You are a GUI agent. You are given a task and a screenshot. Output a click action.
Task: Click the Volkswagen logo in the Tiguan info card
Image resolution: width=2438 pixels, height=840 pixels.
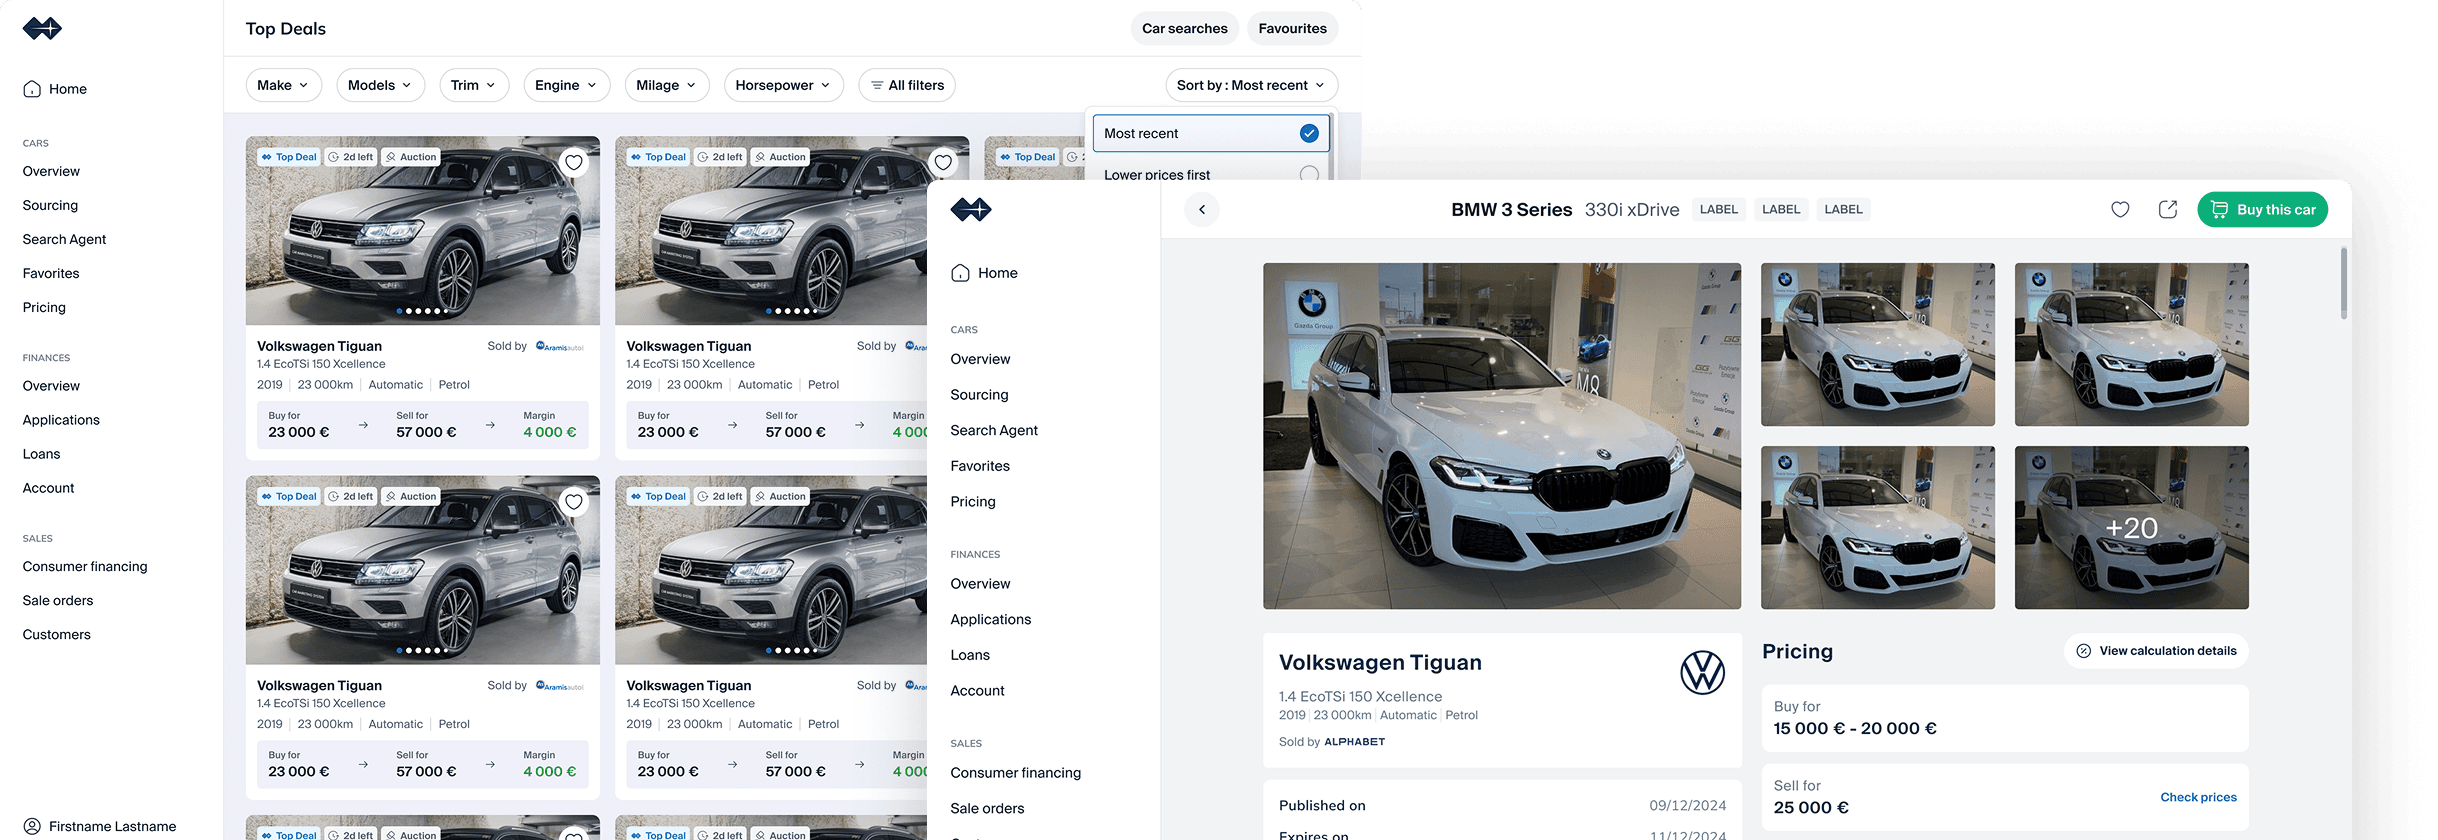pos(1702,673)
